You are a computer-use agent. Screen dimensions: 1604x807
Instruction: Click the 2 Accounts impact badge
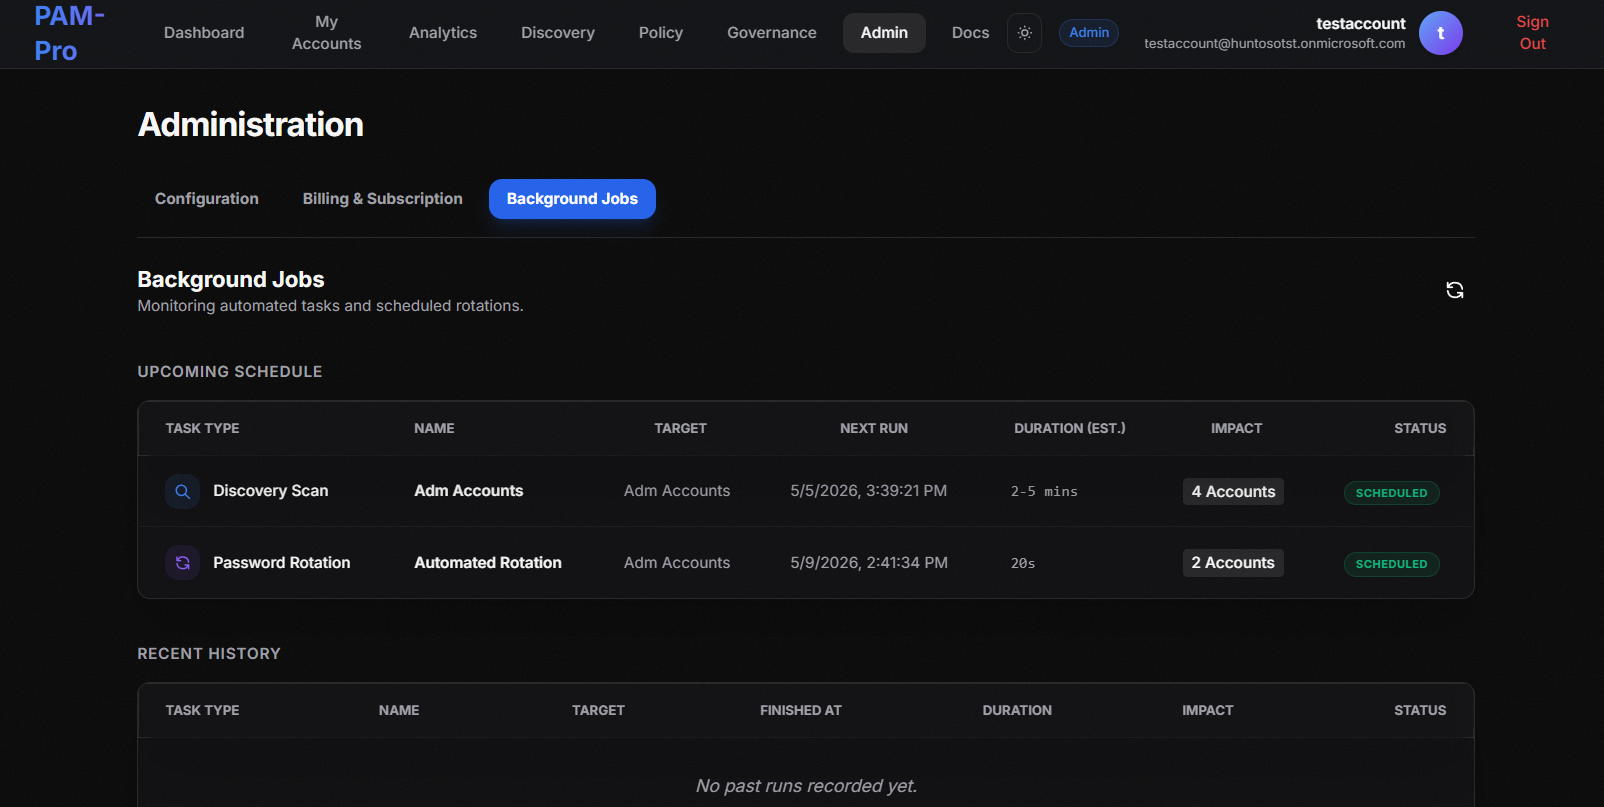[x=1233, y=563]
